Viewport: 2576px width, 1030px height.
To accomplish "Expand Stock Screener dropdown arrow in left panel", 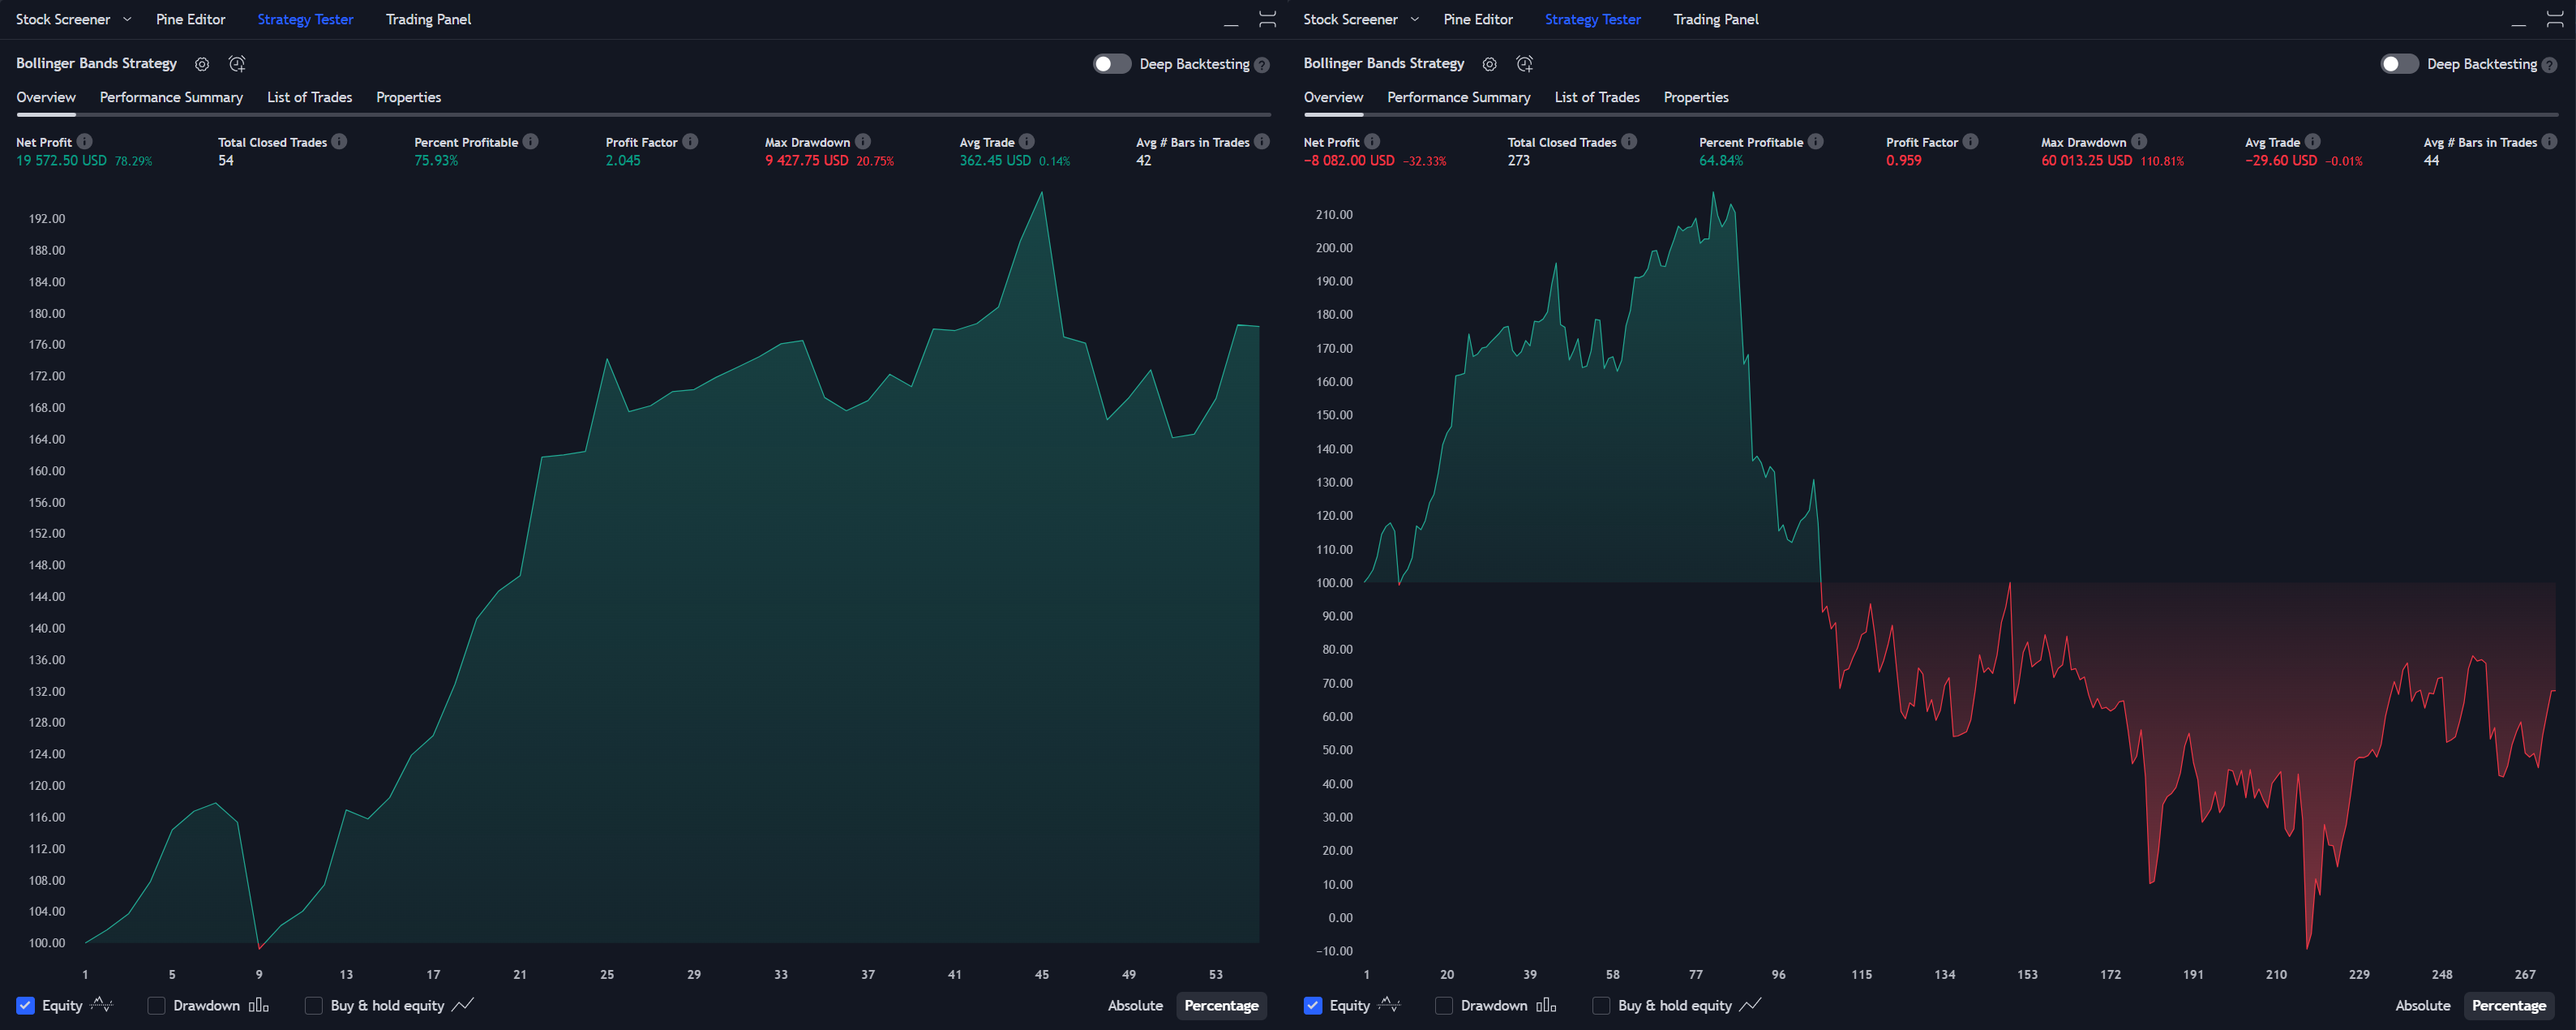I will point(127,19).
